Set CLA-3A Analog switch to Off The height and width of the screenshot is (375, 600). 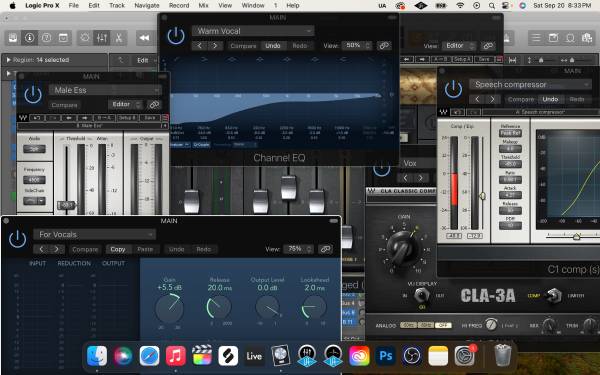pos(443,325)
